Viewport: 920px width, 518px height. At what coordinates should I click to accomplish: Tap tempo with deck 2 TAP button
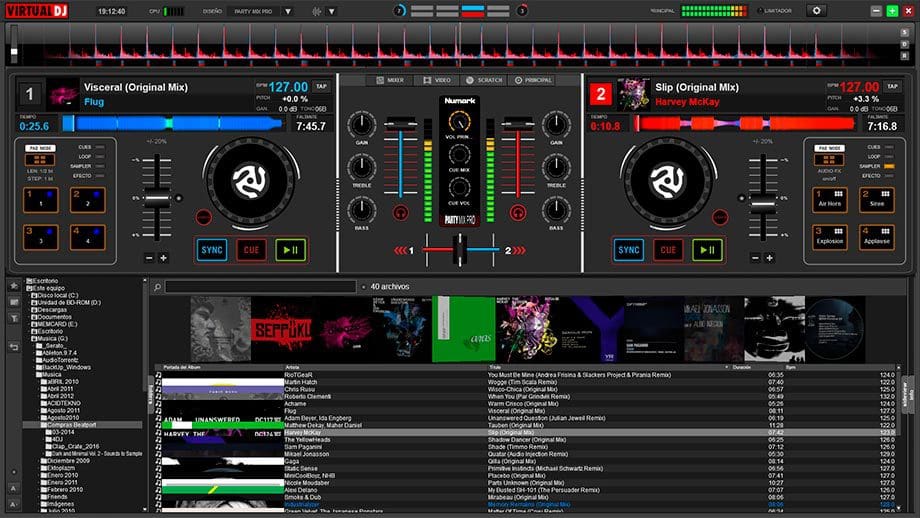tap(892, 86)
